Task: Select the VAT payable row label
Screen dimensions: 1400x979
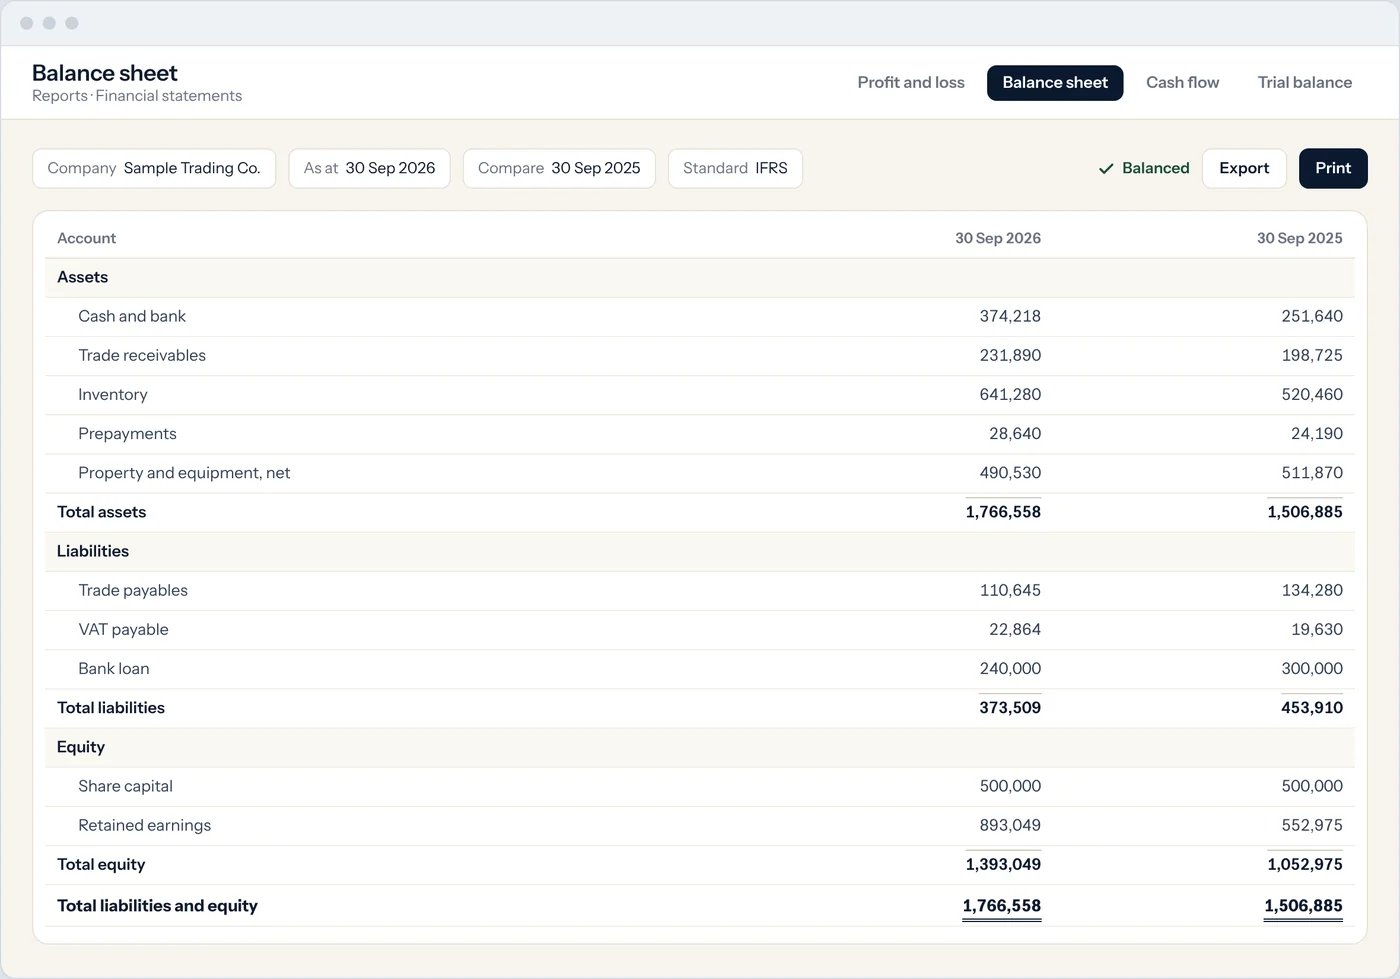Action: pyautogui.click(x=123, y=629)
